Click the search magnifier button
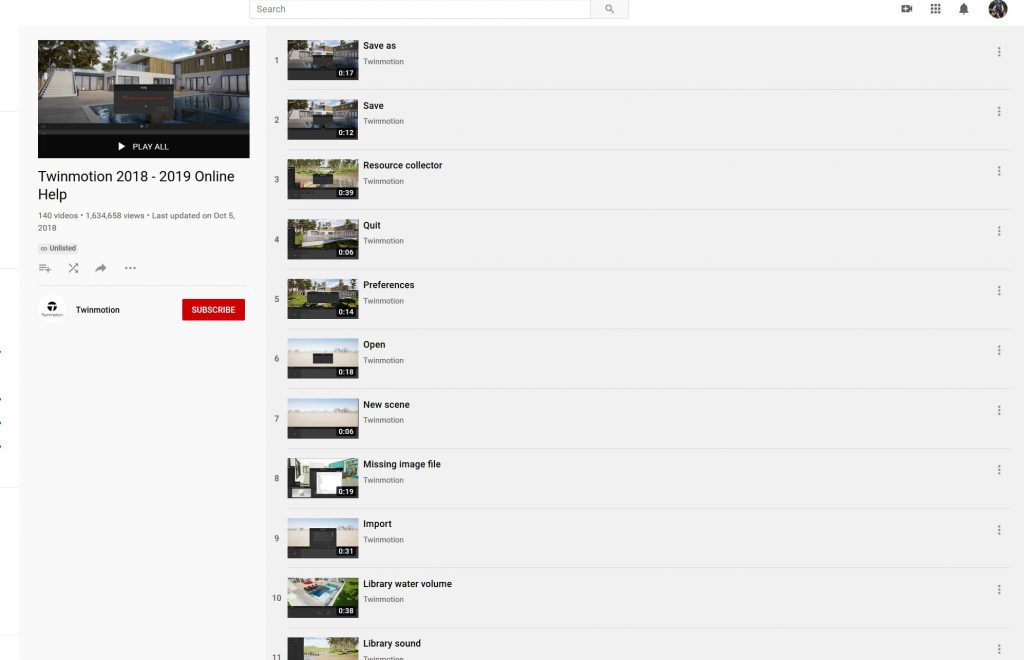Image resolution: width=1024 pixels, height=660 pixels. pyautogui.click(x=609, y=9)
